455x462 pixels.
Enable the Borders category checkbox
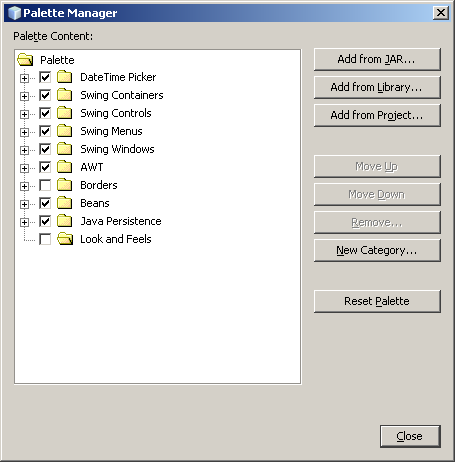45,185
